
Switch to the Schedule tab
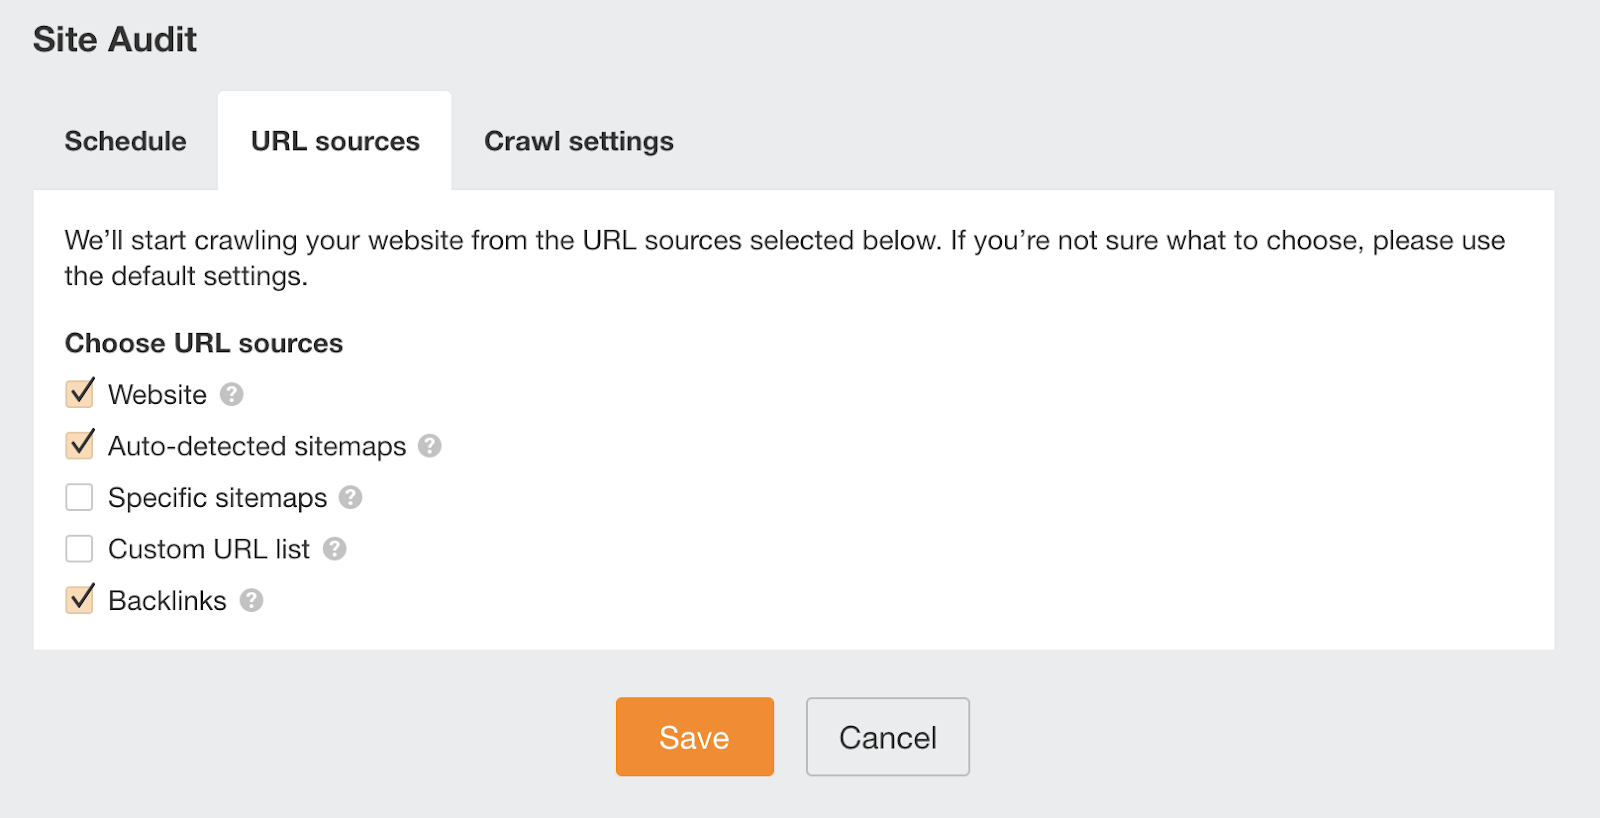125,141
